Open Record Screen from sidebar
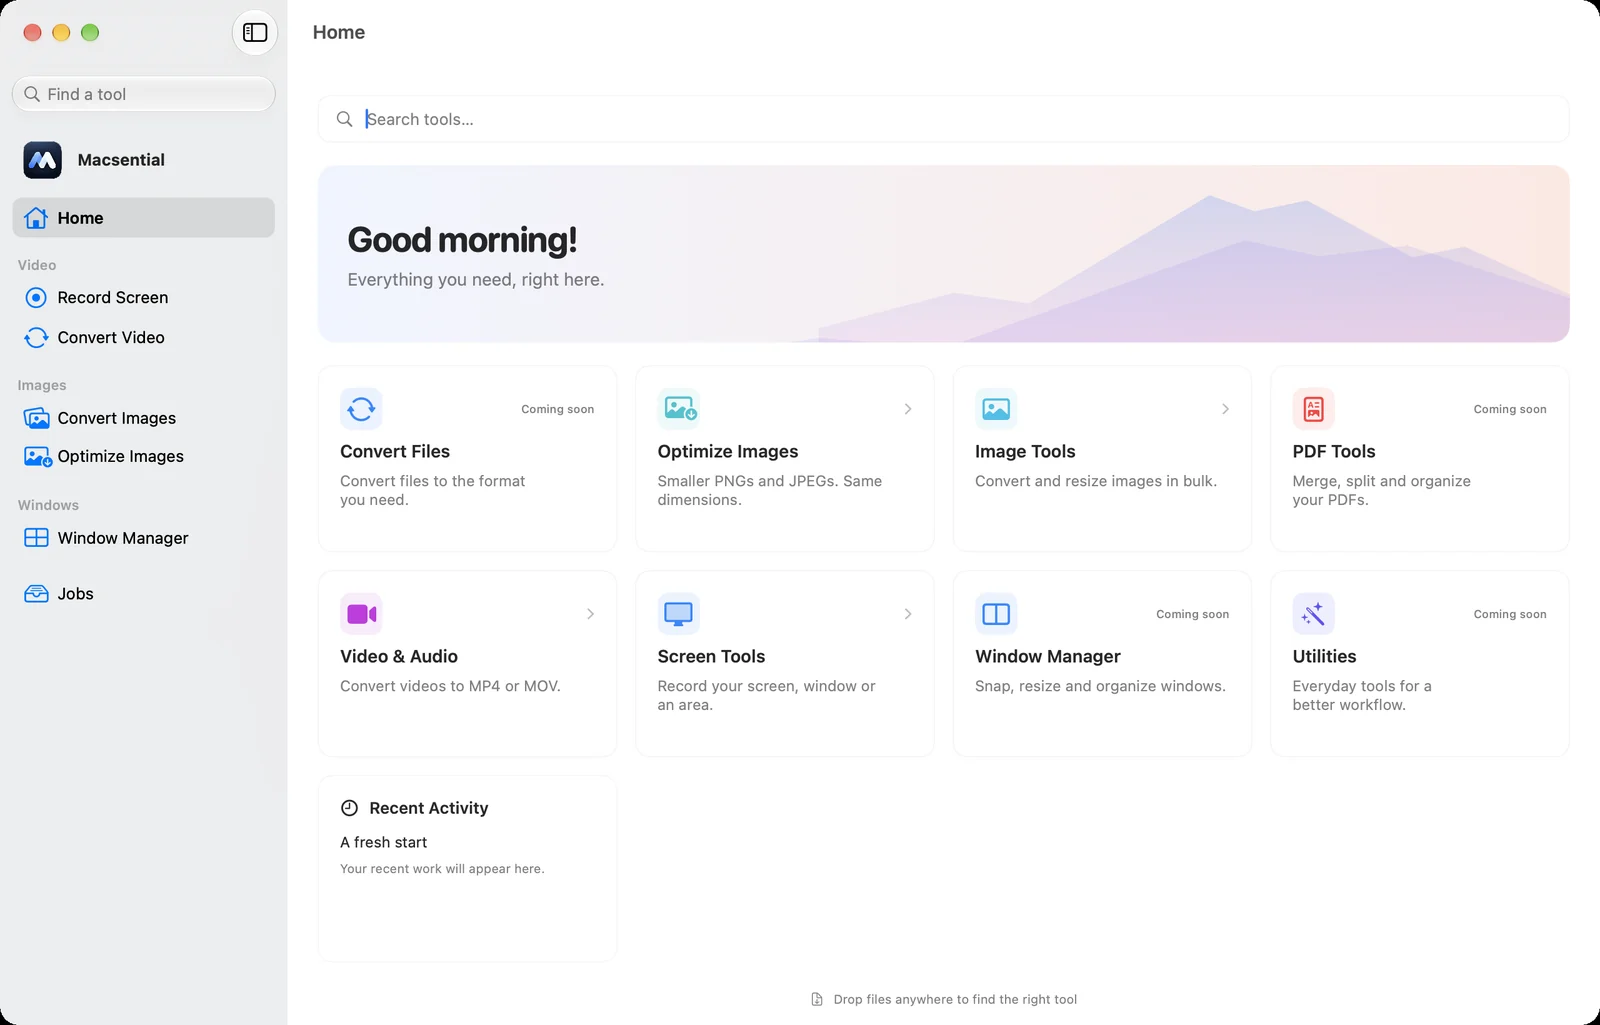1600x1025 pixels. tap(143, 298)
